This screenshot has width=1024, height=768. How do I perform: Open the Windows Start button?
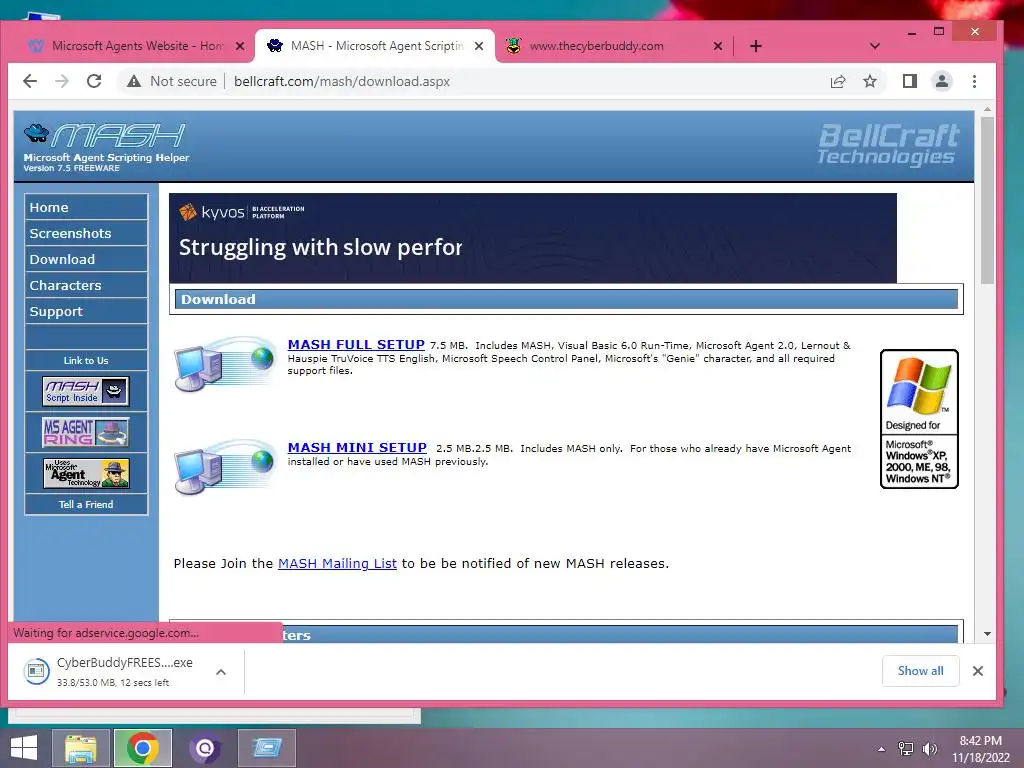(24, 748)
